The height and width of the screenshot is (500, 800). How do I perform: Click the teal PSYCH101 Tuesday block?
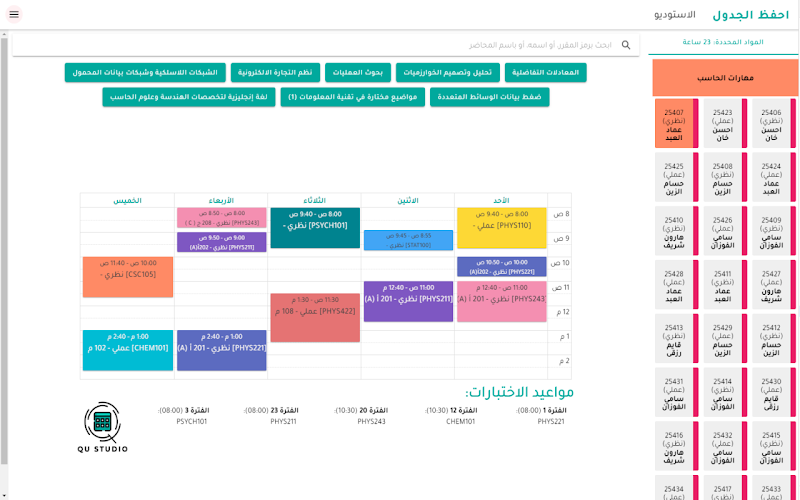(x=315, y=228)
